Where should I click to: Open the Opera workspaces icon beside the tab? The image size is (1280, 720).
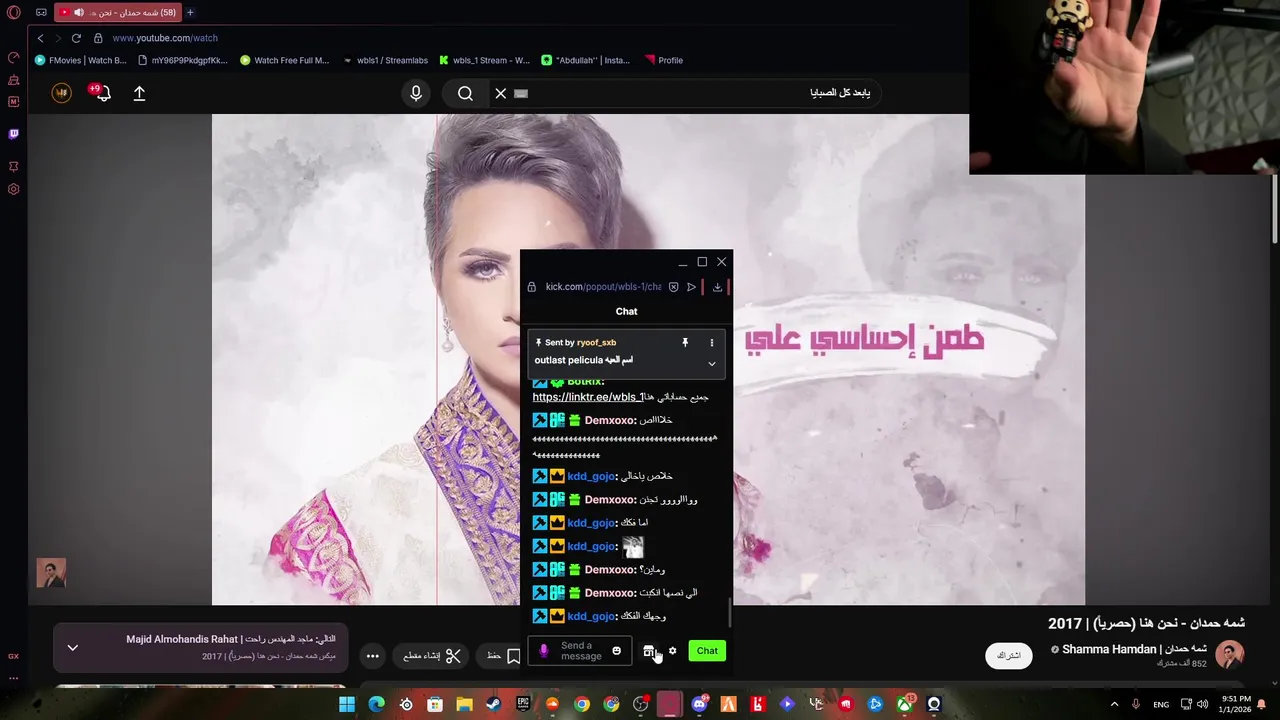[x=41, y=13]
